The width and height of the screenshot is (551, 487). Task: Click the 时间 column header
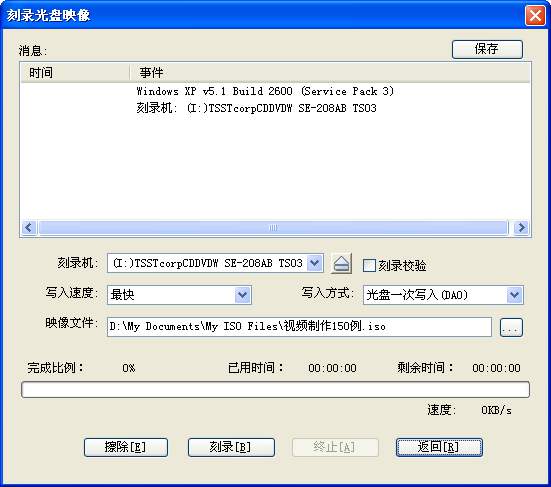(x=75, y=73)
